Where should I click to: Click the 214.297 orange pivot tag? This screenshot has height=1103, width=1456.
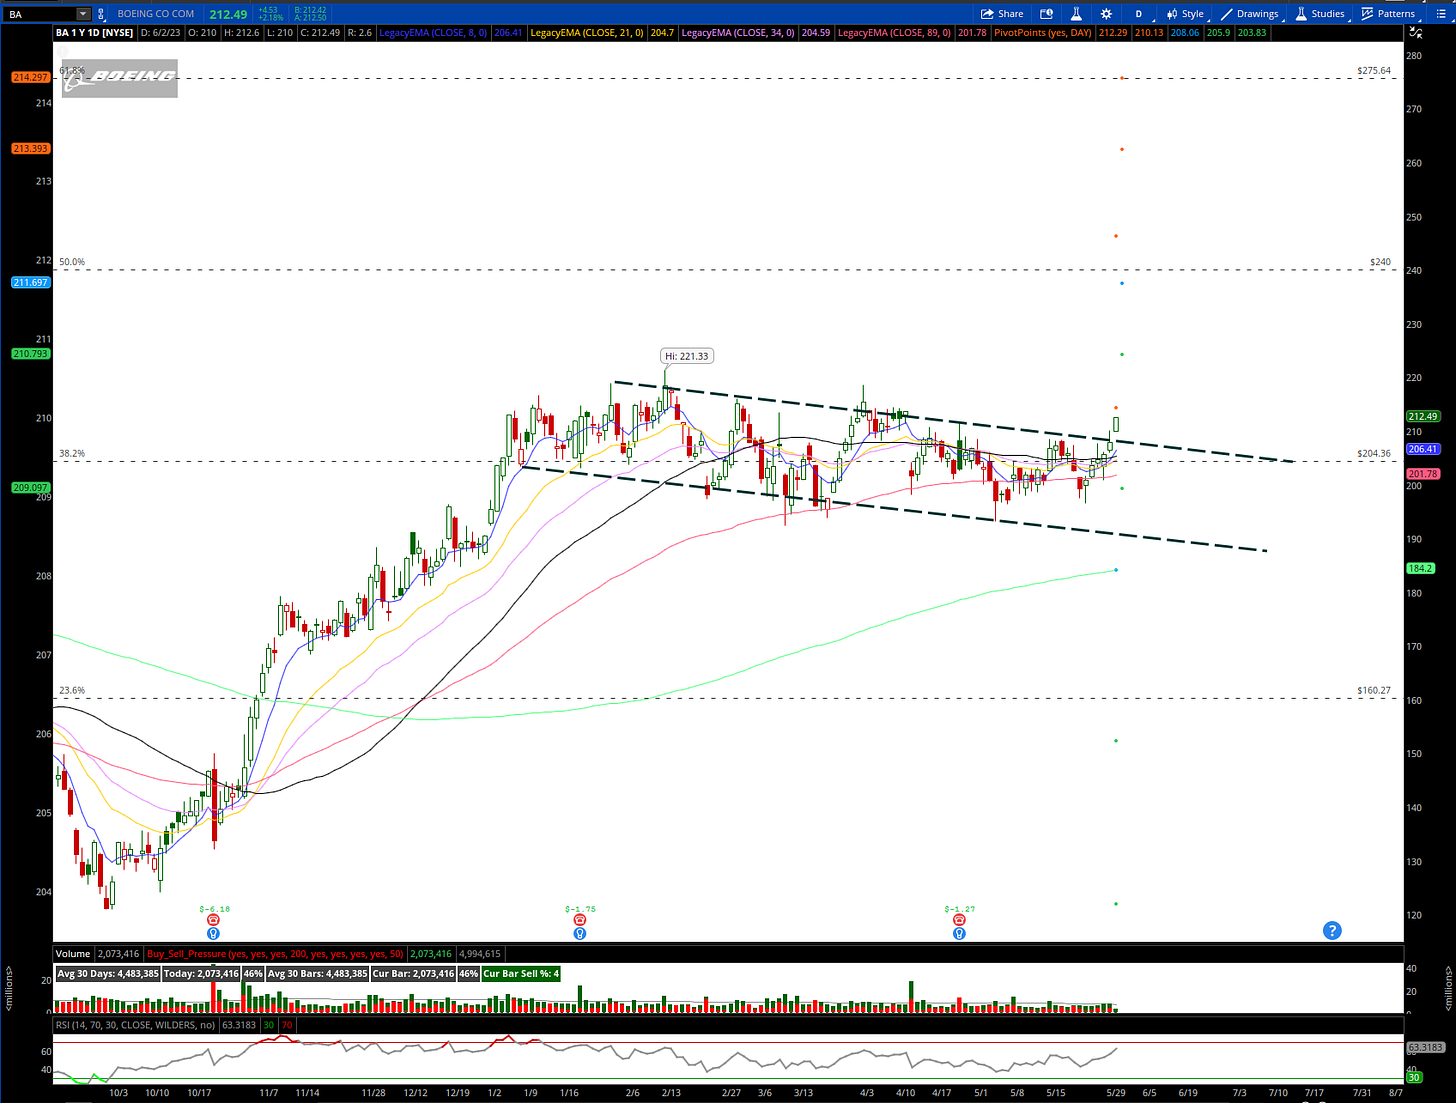pyautogui.click(x=31, y=77)
